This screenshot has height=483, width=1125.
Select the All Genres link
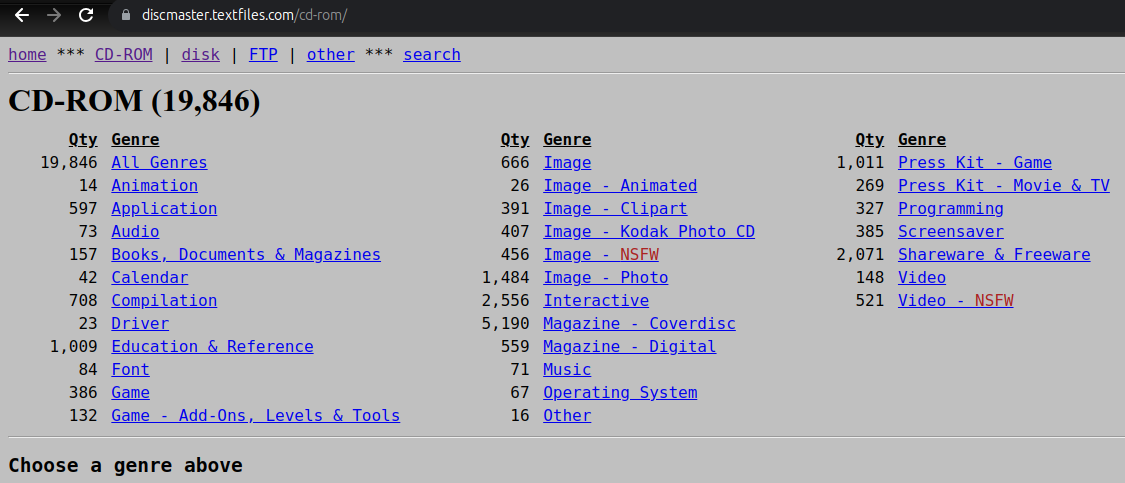point(159,163)
